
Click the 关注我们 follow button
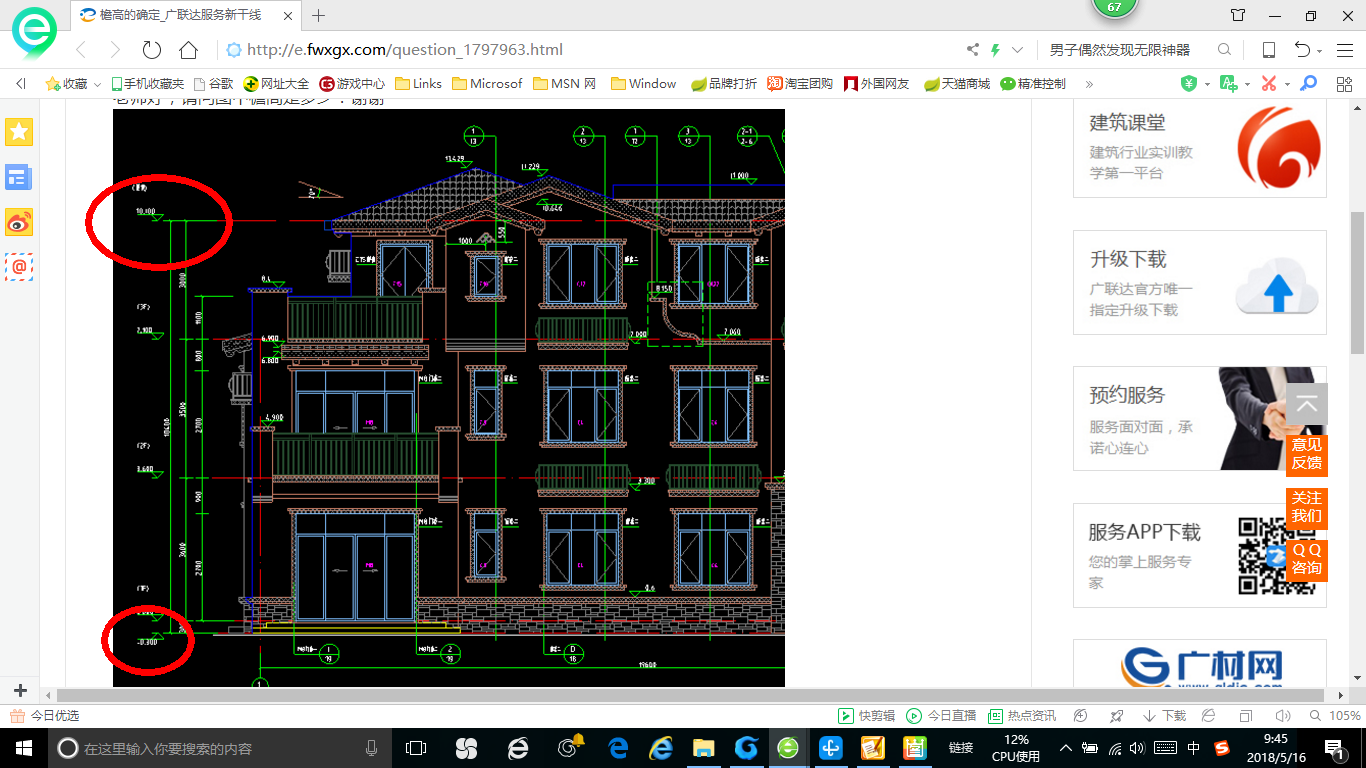[x=1306, y=507]
